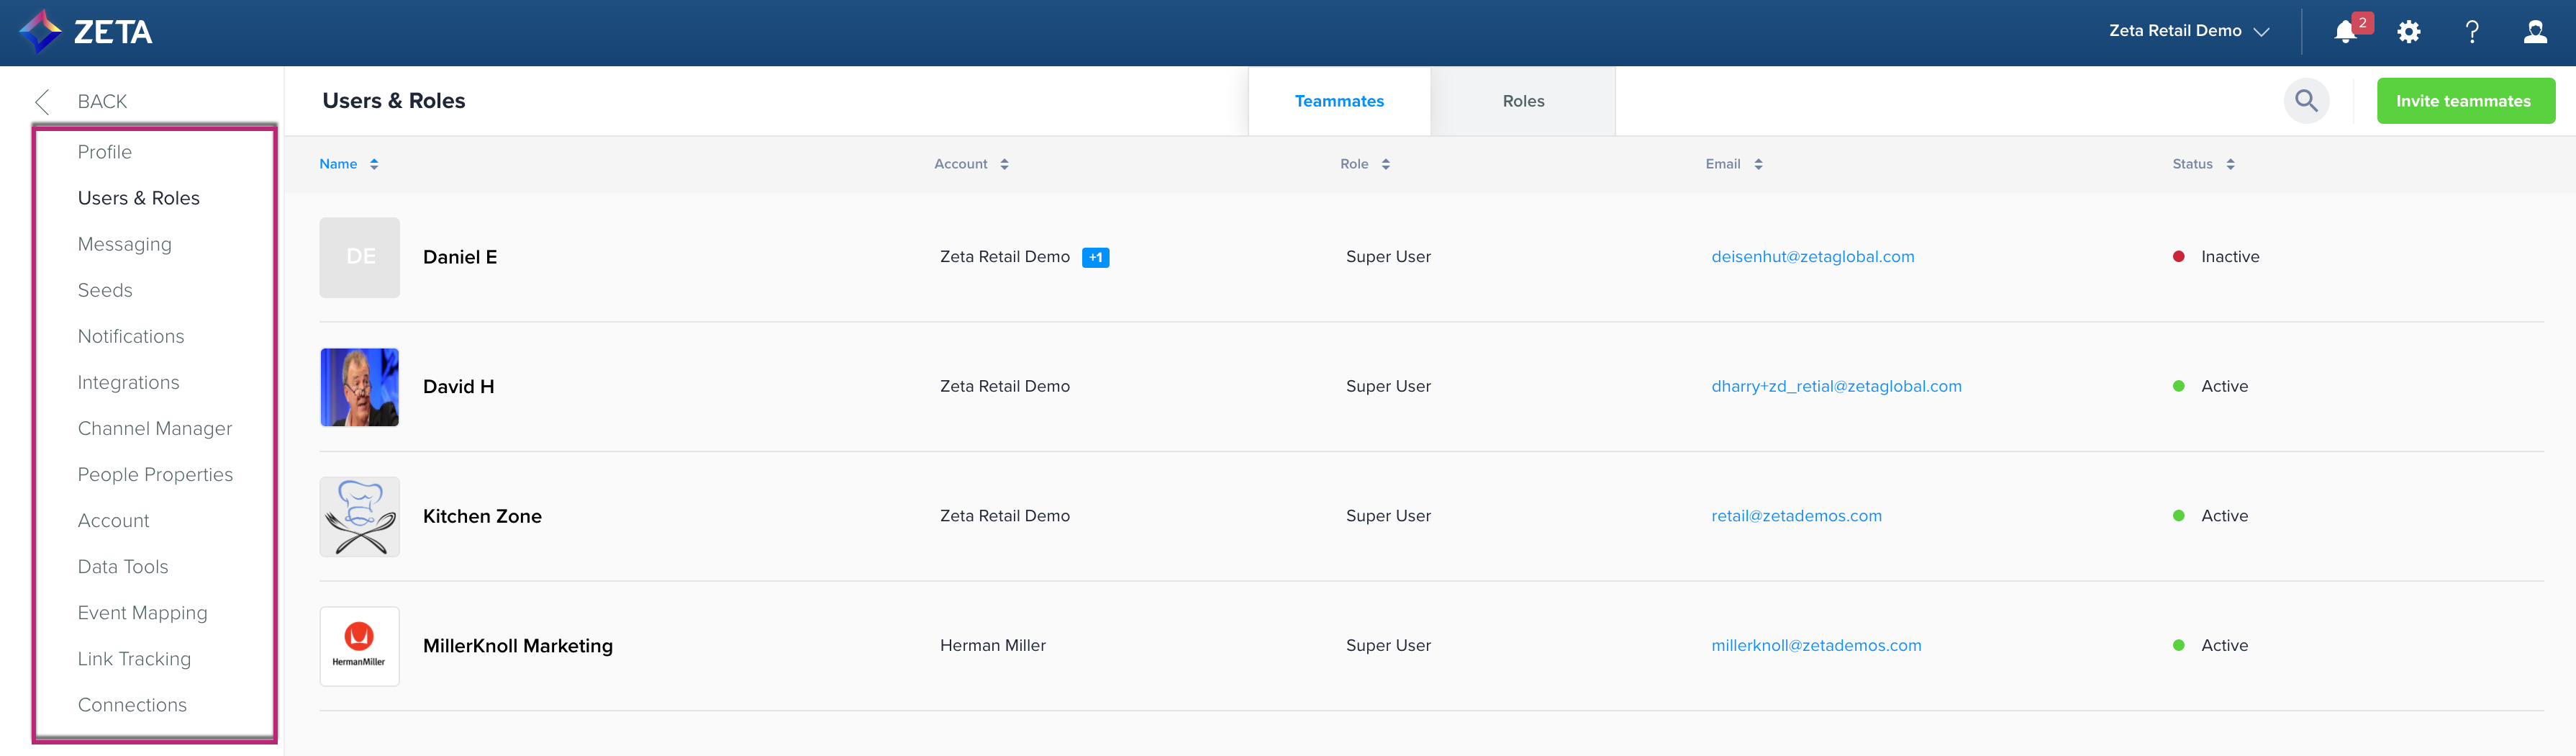Switch to the Roles tab

(x=1523, y=101)
